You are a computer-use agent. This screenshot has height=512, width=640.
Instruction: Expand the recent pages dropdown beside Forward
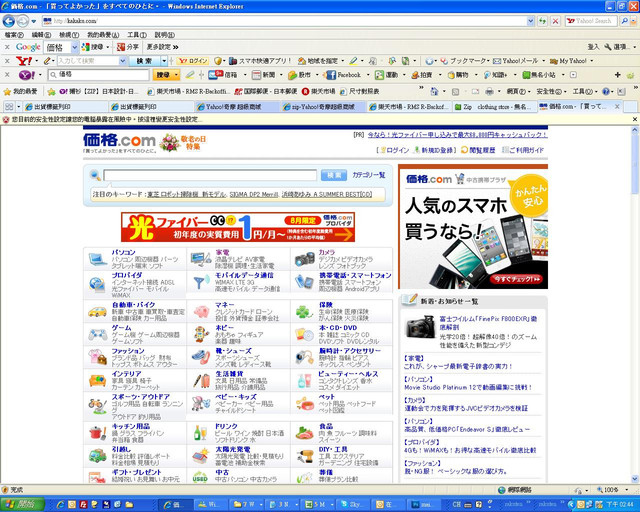pos(33,21)
